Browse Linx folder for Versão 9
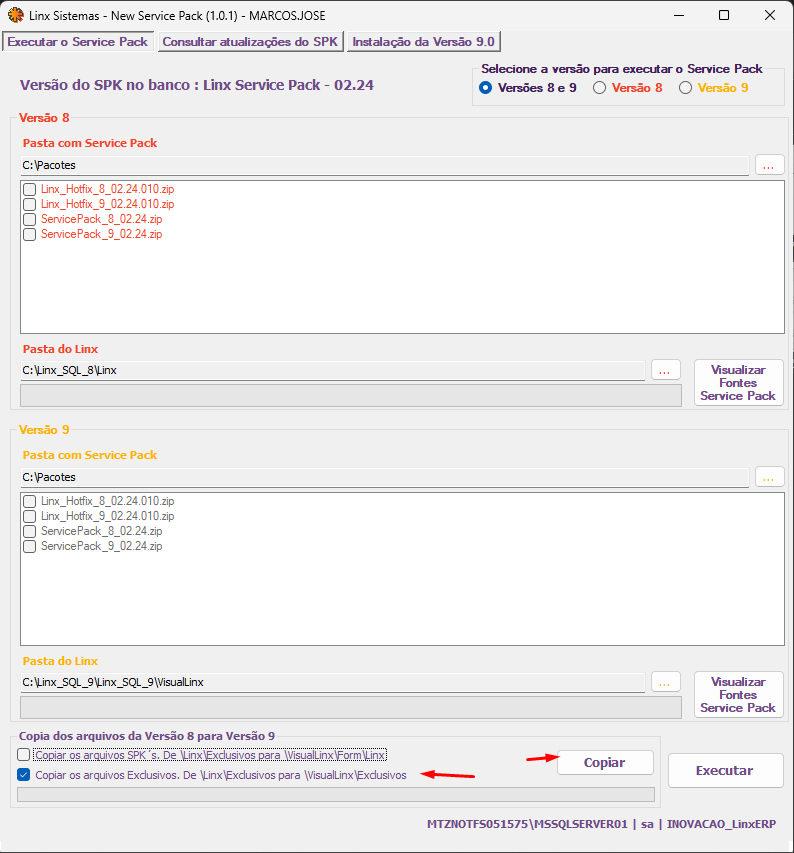Screen dimensions: 794x853 (666, 682)
